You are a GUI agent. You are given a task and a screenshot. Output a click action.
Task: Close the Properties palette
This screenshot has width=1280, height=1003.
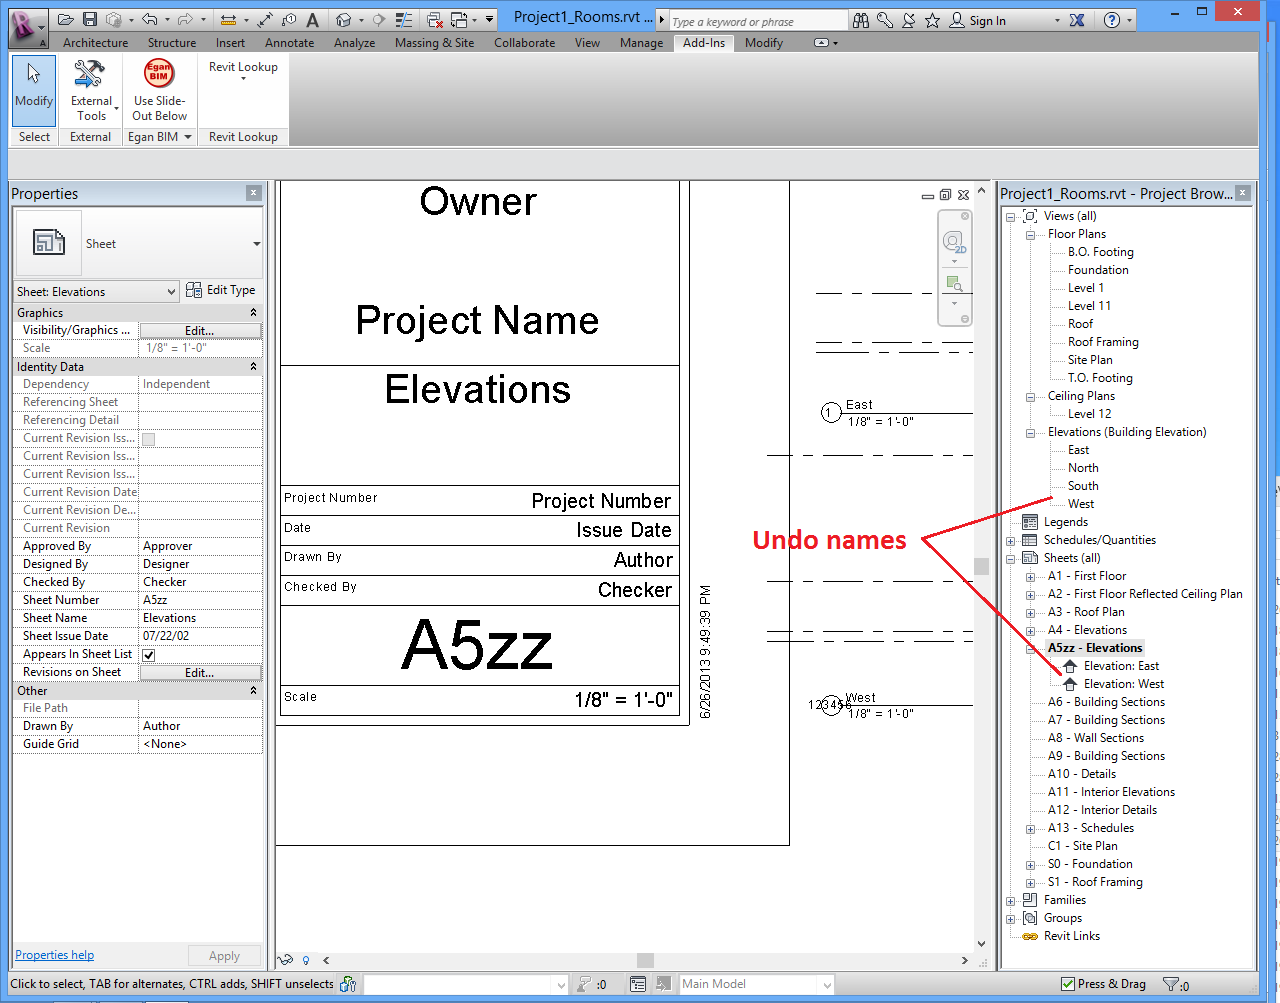point(254,193)
